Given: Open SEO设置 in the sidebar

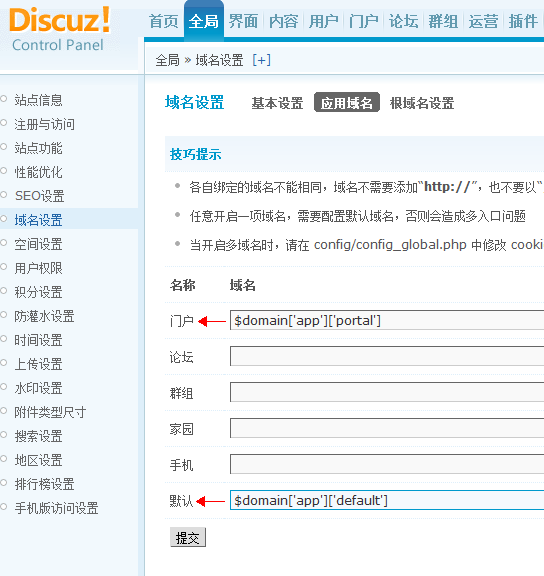Looking at the screenshot, I should pos(40,196).
